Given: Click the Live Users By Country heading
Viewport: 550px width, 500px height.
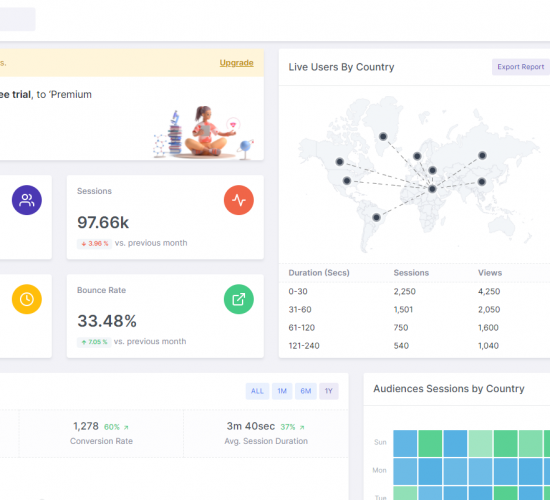Looking at the screenshot, I should tap(341, 67).
